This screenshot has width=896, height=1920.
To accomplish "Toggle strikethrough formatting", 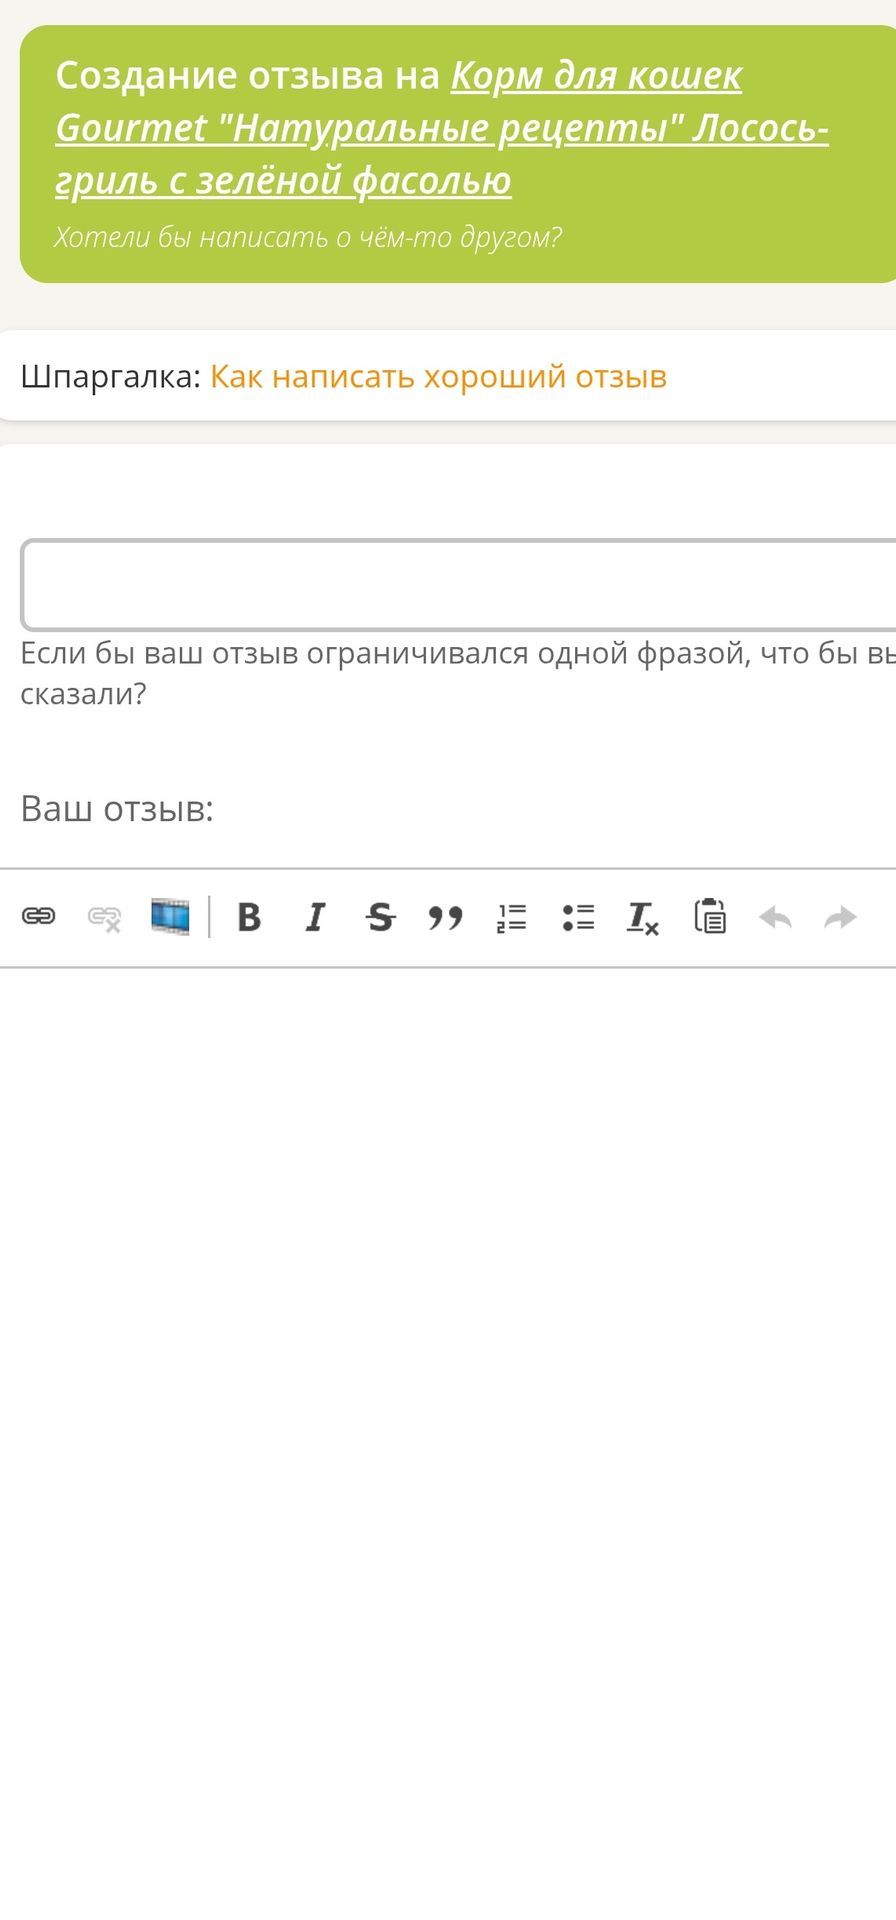I will pyautogui.click(x=380, y=917).
